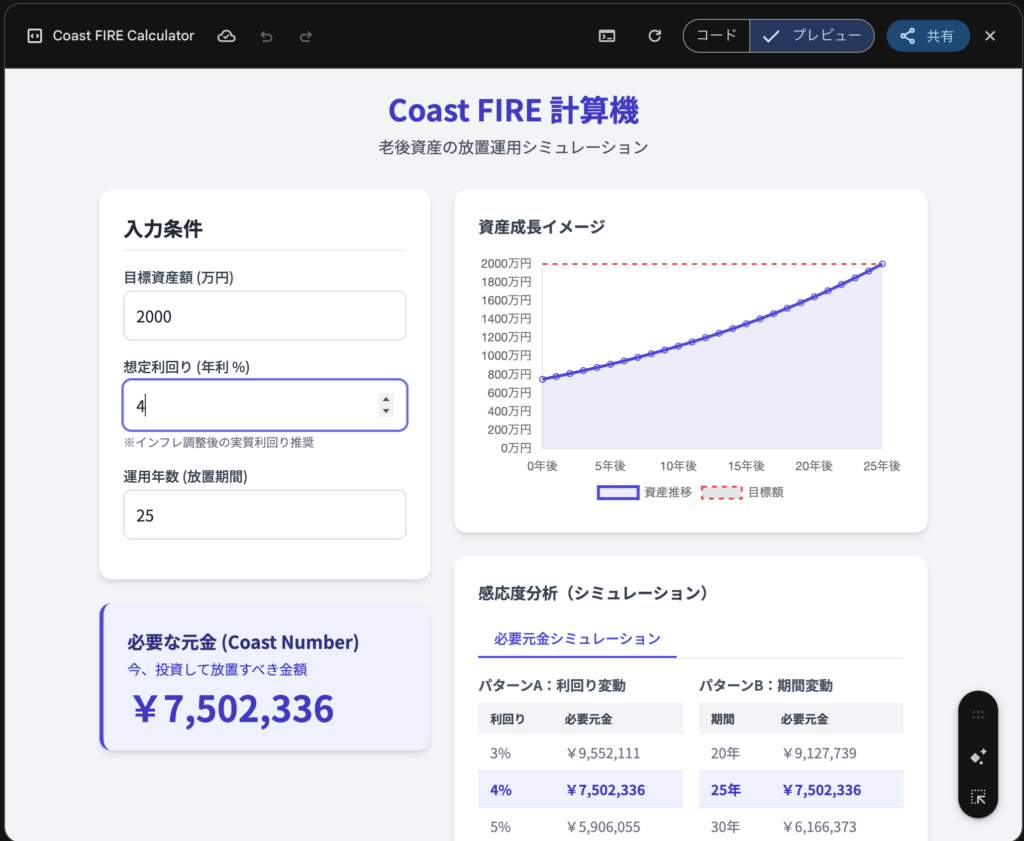Decrease 想定利回り with stepper down arrow
The width and height of the screenshot is (1024, 841).
pos(386,410)
